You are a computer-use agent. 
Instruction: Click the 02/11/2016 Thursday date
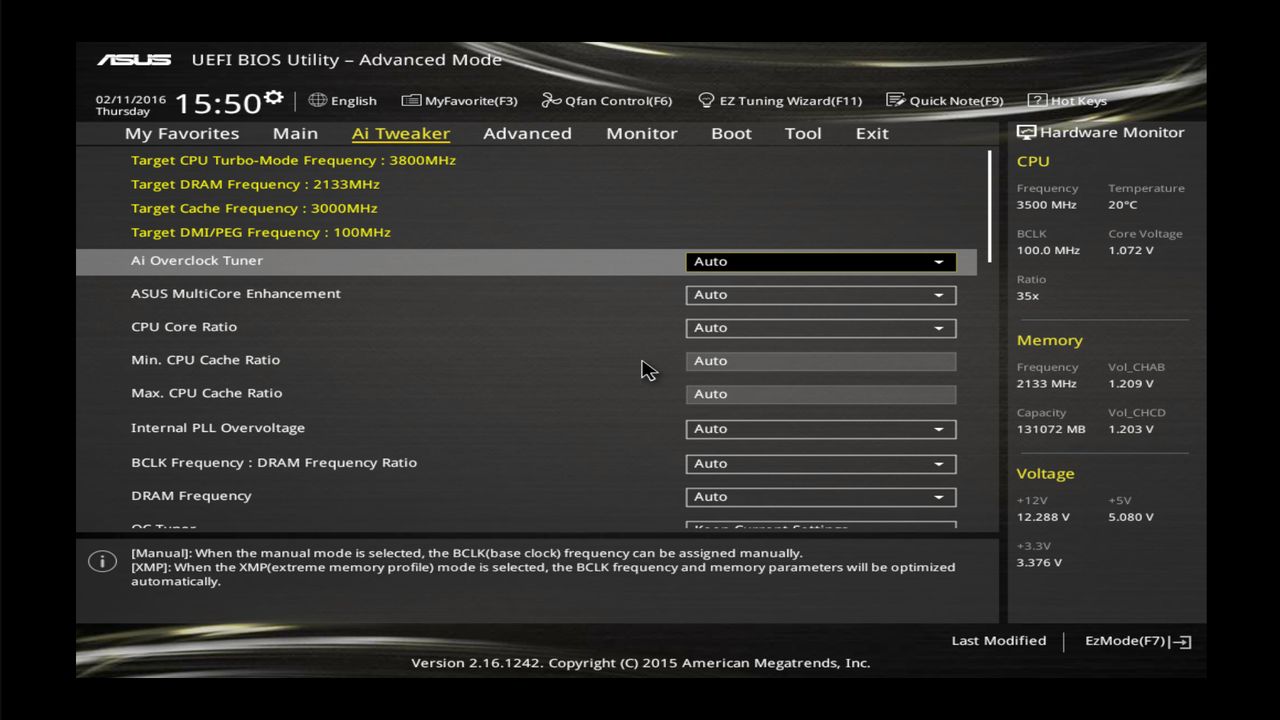(131, 105)
